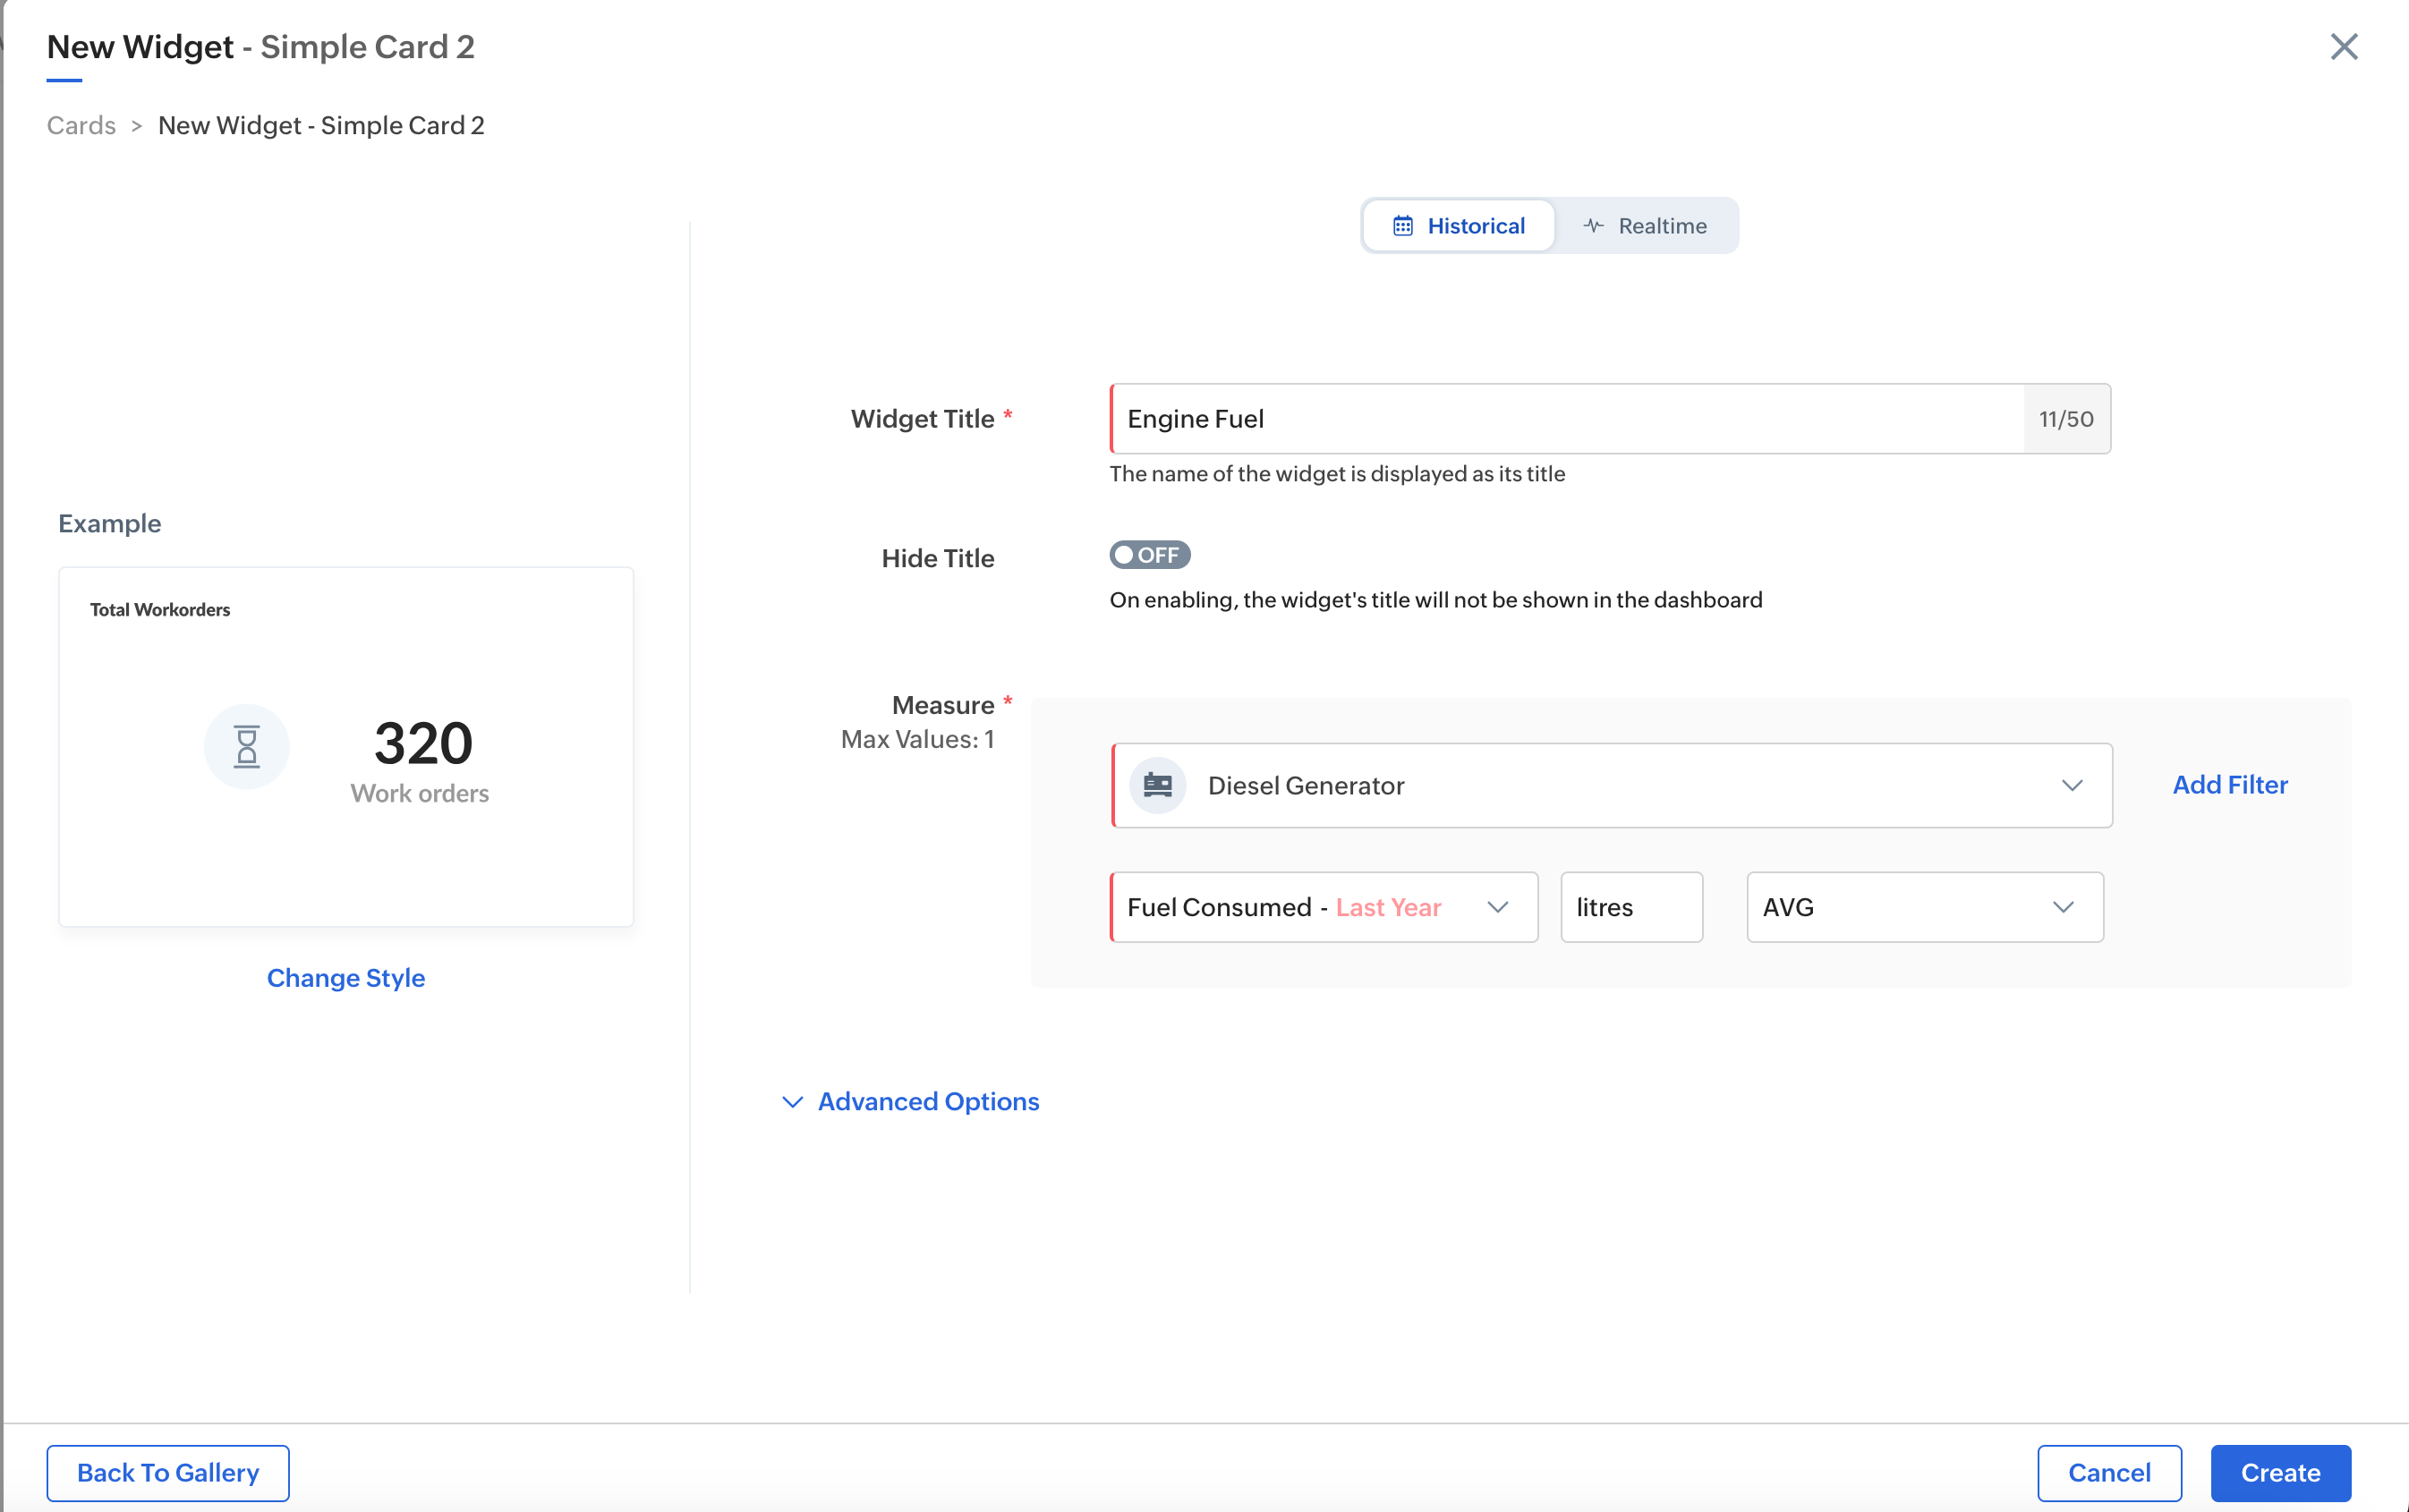Click the pulse icon on Realtime tab
This screenshot has height=1512, width=2409.
[1593, 226]
